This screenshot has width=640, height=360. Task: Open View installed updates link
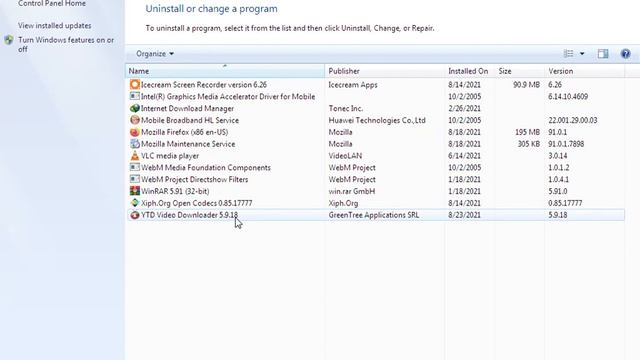(x=55, y=25)
